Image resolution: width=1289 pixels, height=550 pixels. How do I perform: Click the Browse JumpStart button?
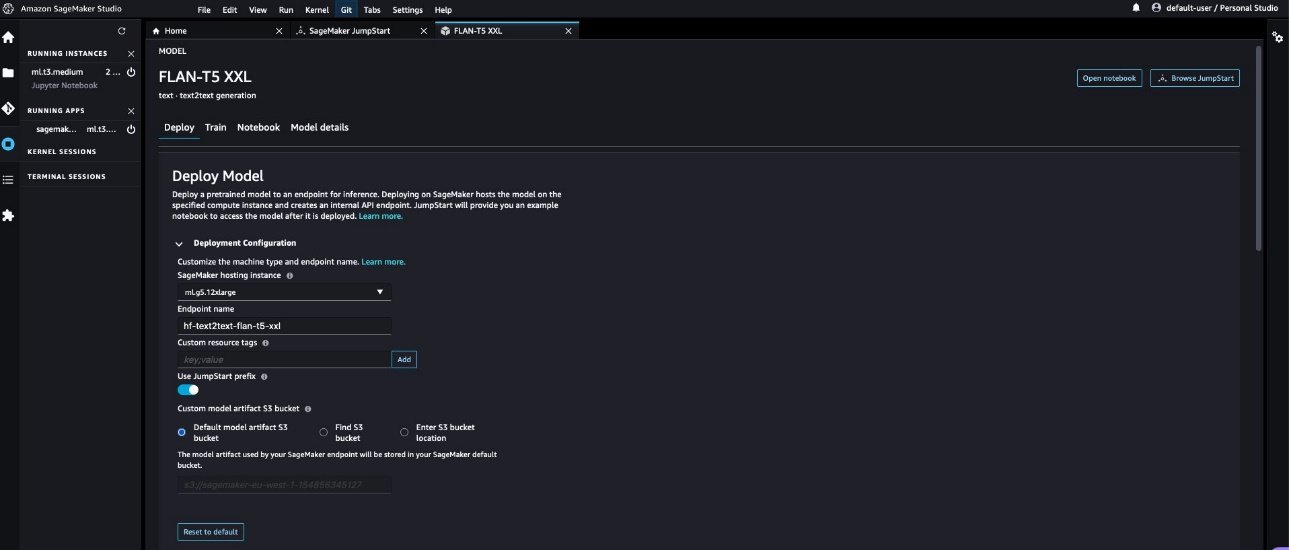tap(1195, 78)
